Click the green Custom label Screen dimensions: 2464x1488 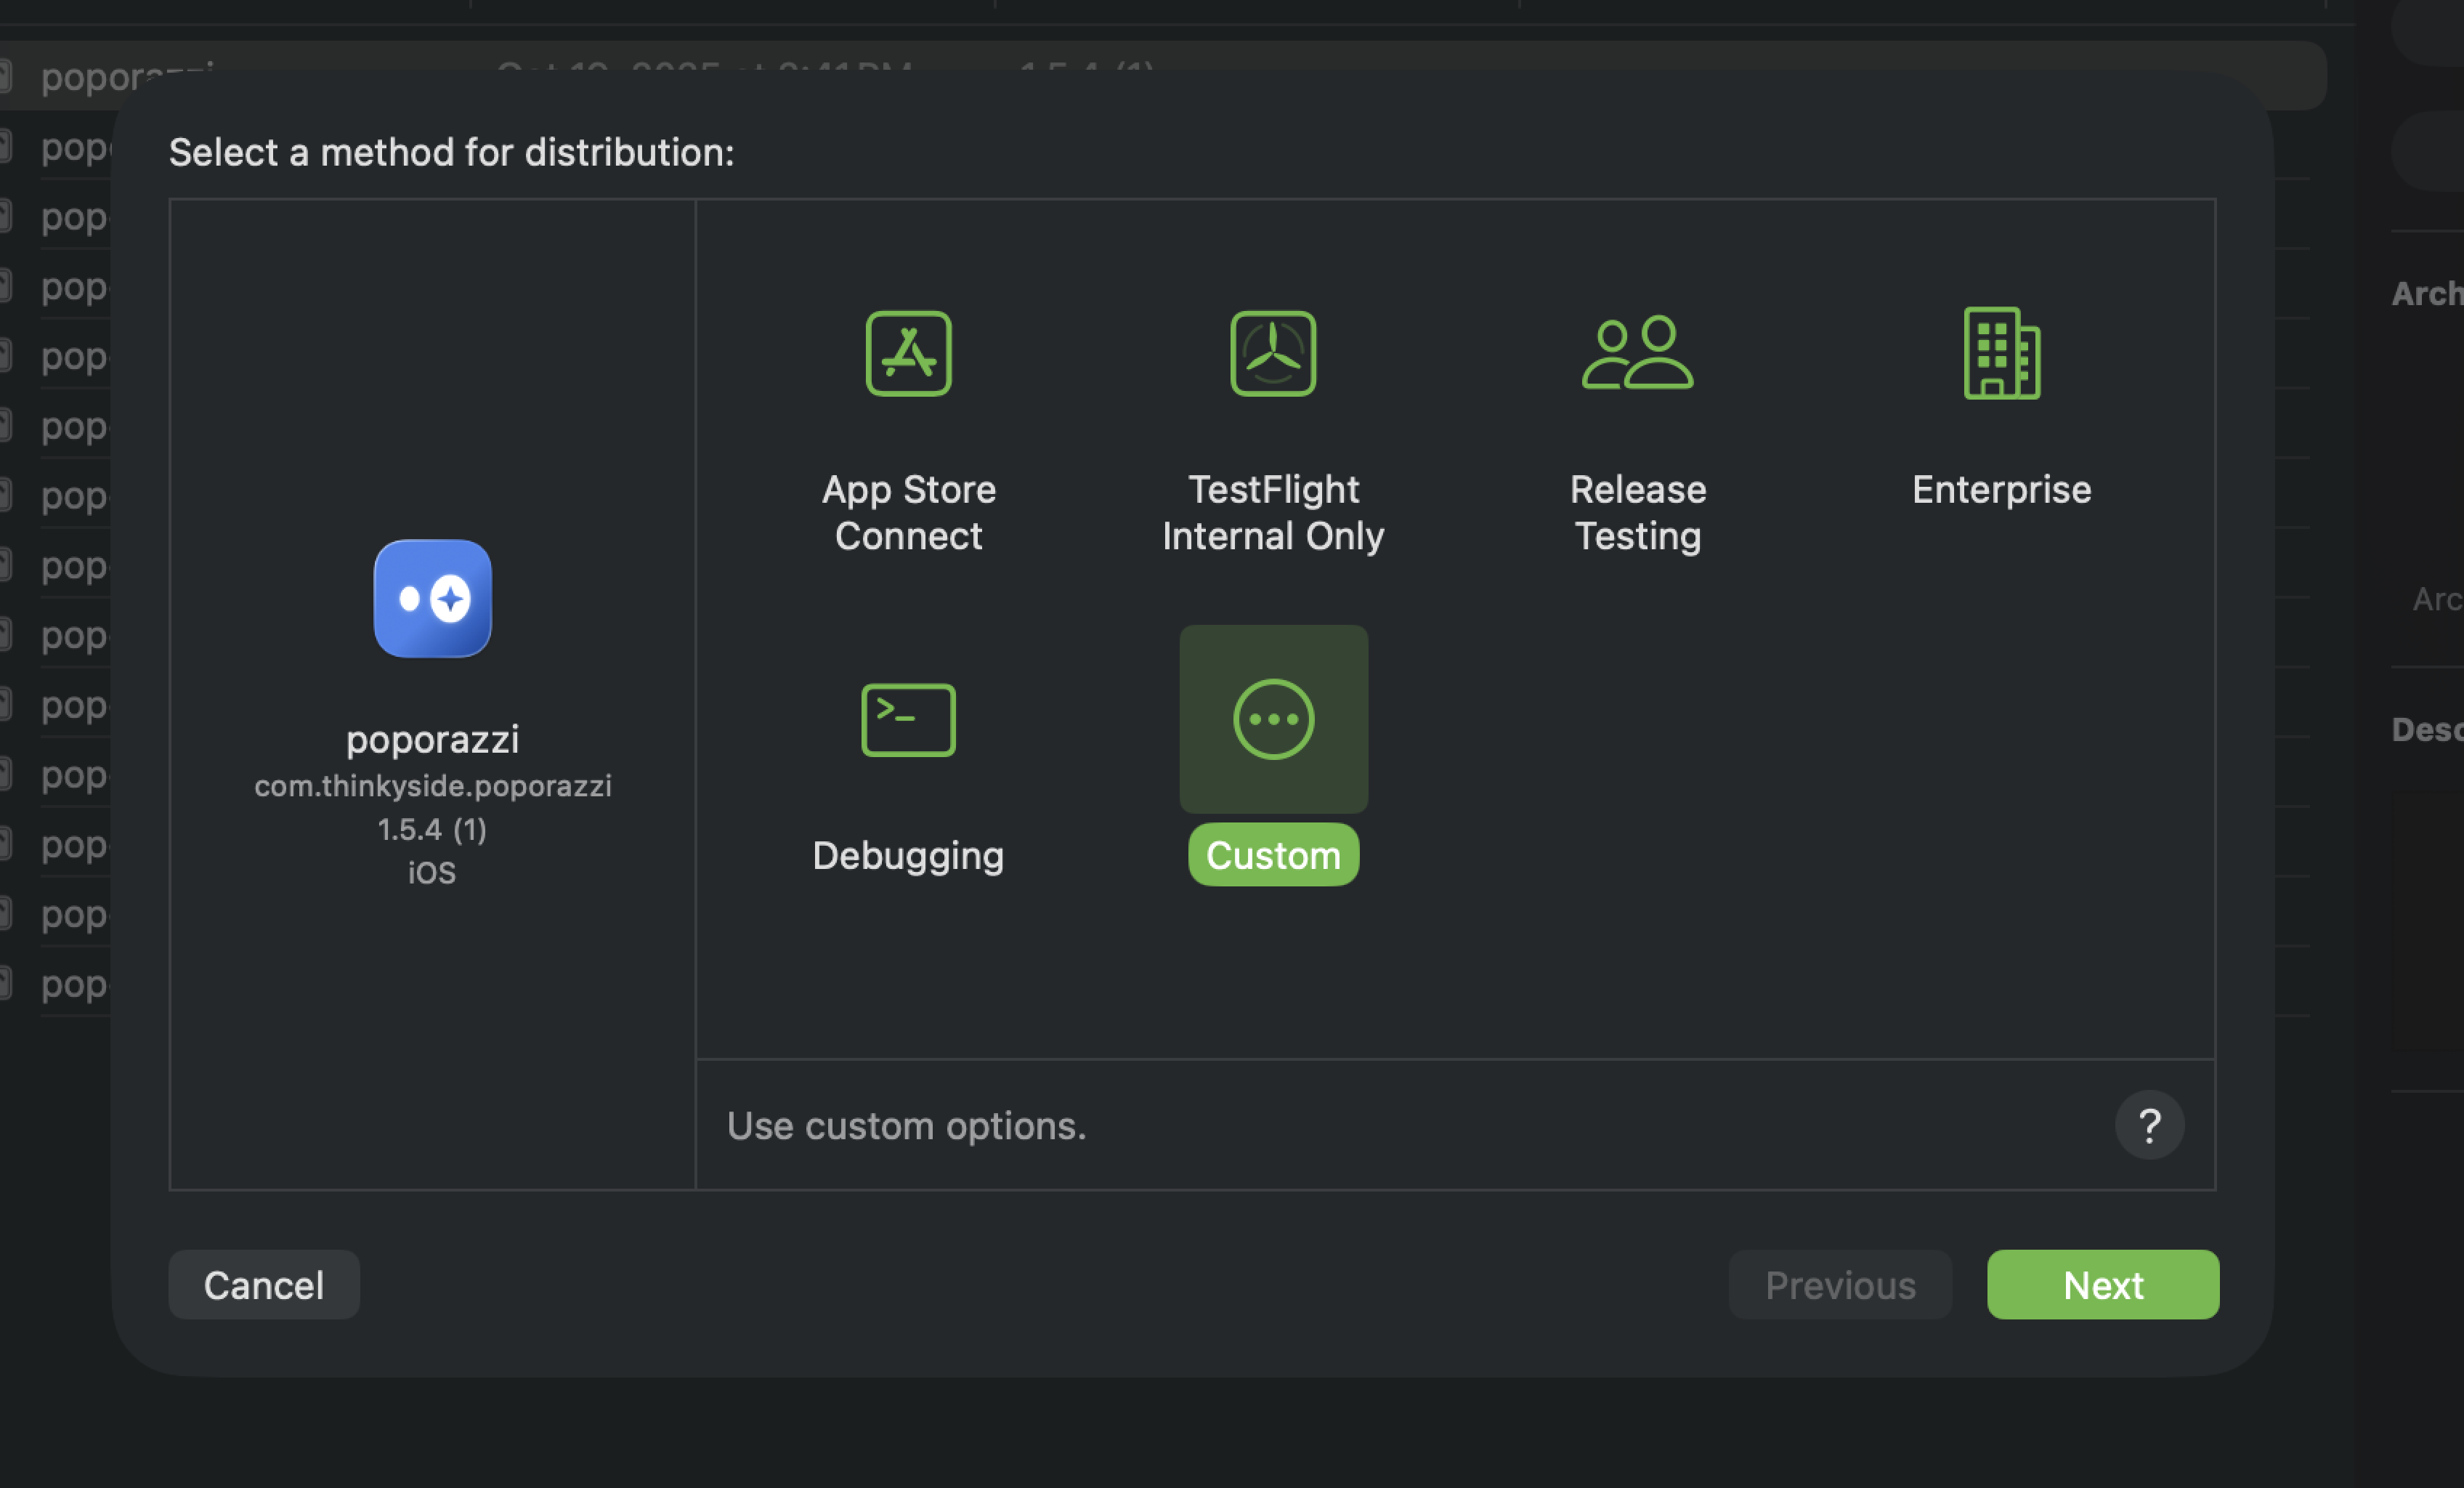point(1273,855)
